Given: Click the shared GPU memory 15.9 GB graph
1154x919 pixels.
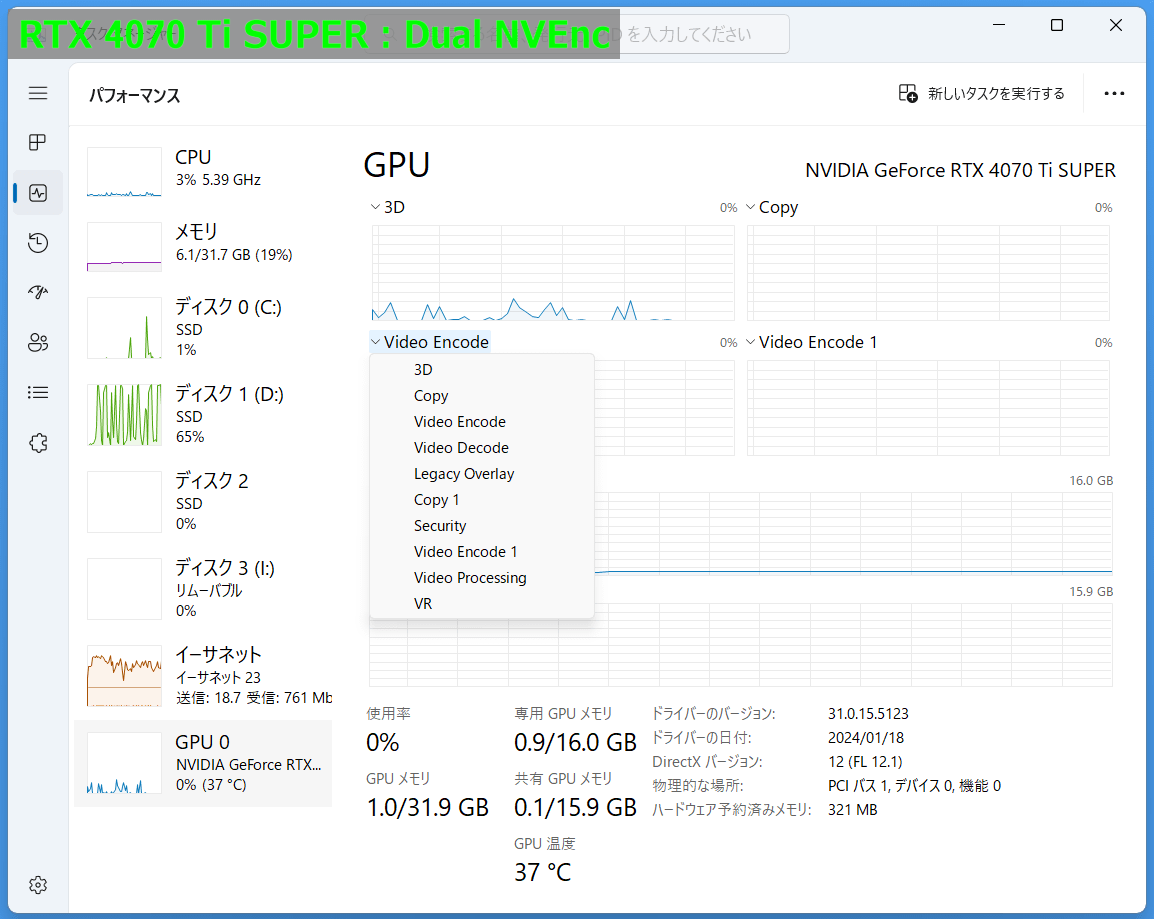Looking at the screenshot, I should [740, 645].
